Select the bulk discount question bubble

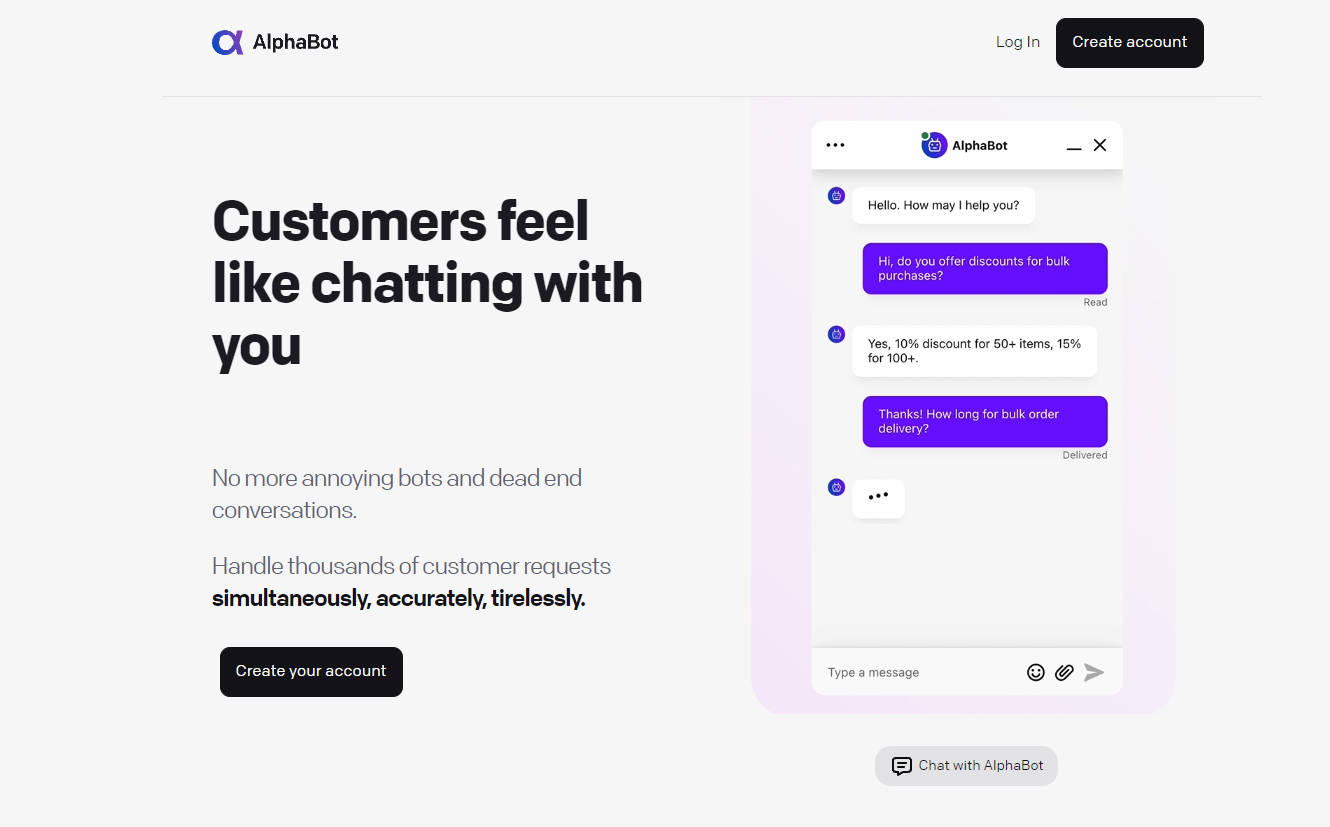click(984, 268)
